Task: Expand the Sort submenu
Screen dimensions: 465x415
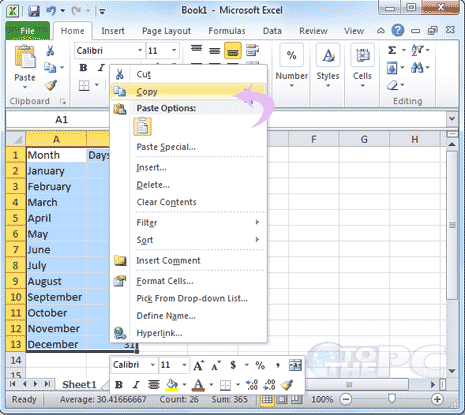Action: point(188,240)
